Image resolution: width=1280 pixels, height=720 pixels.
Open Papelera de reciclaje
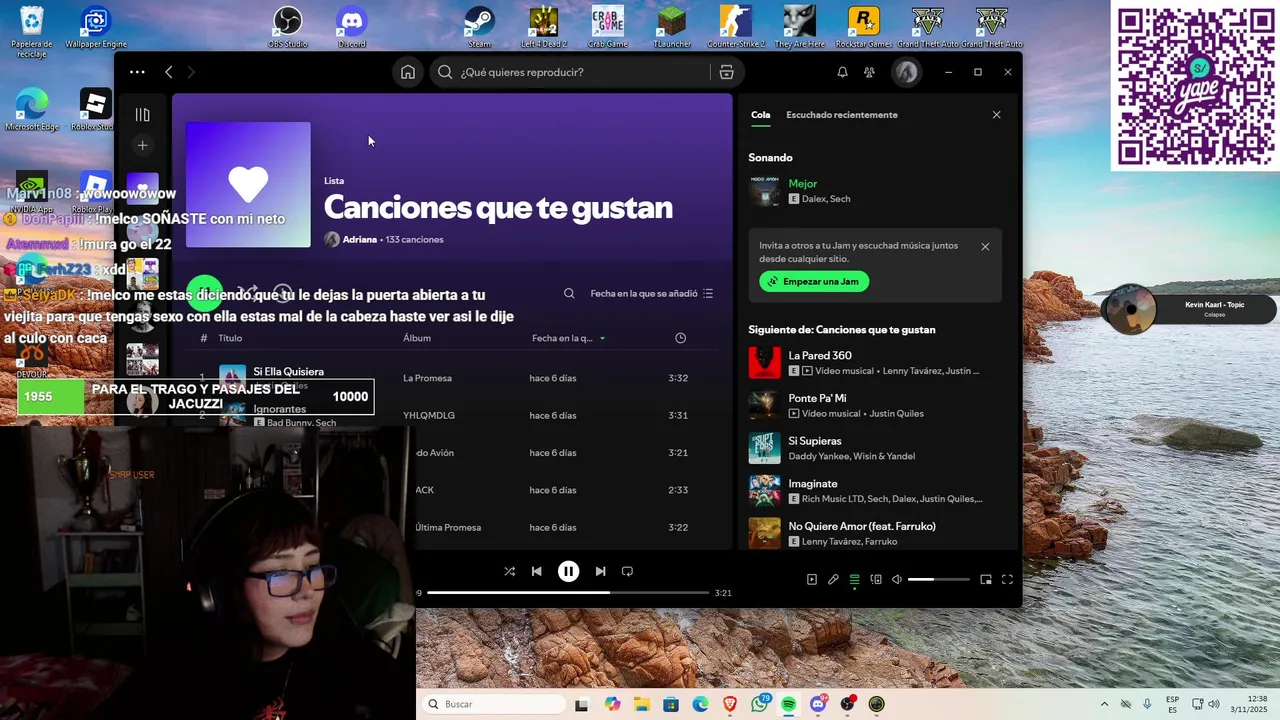32,31
